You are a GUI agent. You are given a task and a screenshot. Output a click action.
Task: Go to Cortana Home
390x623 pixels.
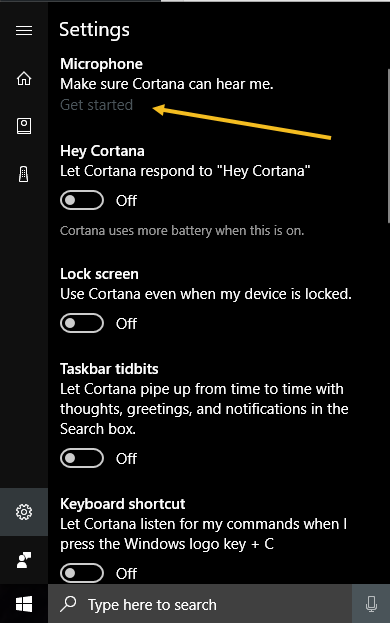24,78
